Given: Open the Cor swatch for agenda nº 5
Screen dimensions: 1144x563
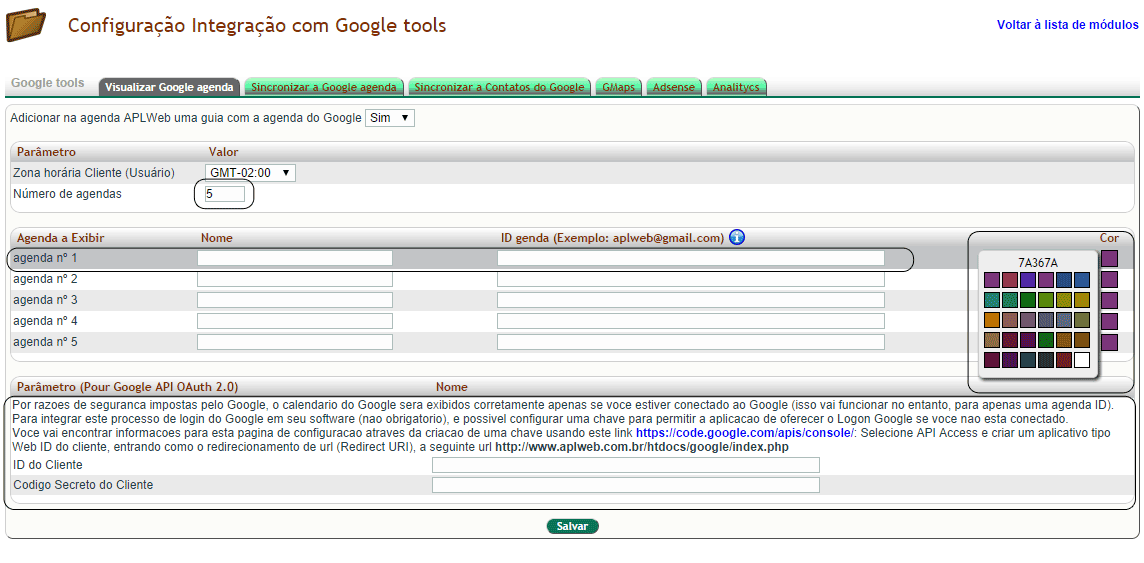Looking at the screenshot, I should (1110, 342).
